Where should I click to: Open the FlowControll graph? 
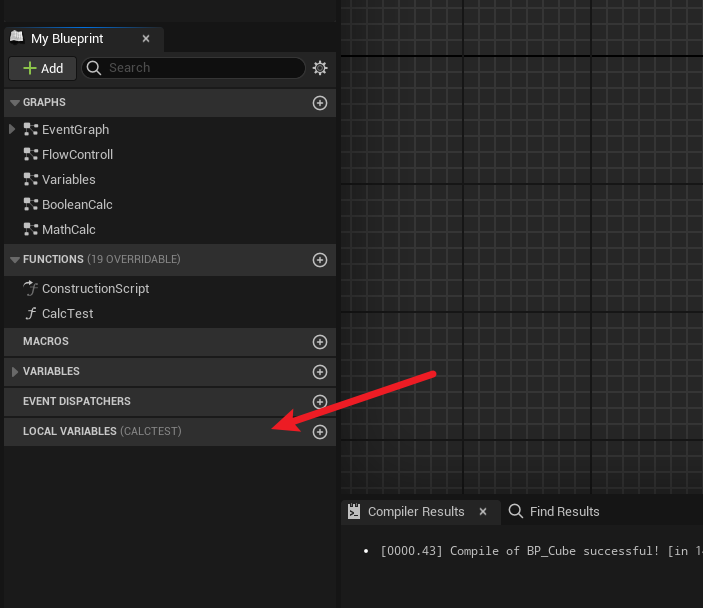click(77, 154)
